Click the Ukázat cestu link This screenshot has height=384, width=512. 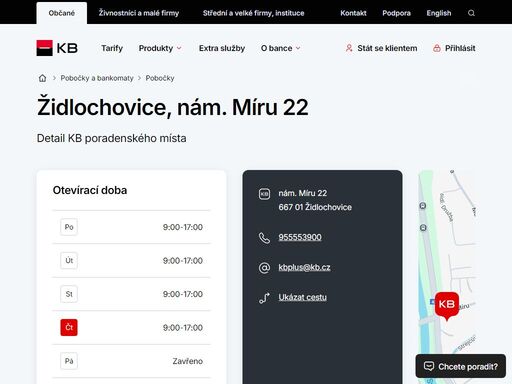click(x=302, y=297)
